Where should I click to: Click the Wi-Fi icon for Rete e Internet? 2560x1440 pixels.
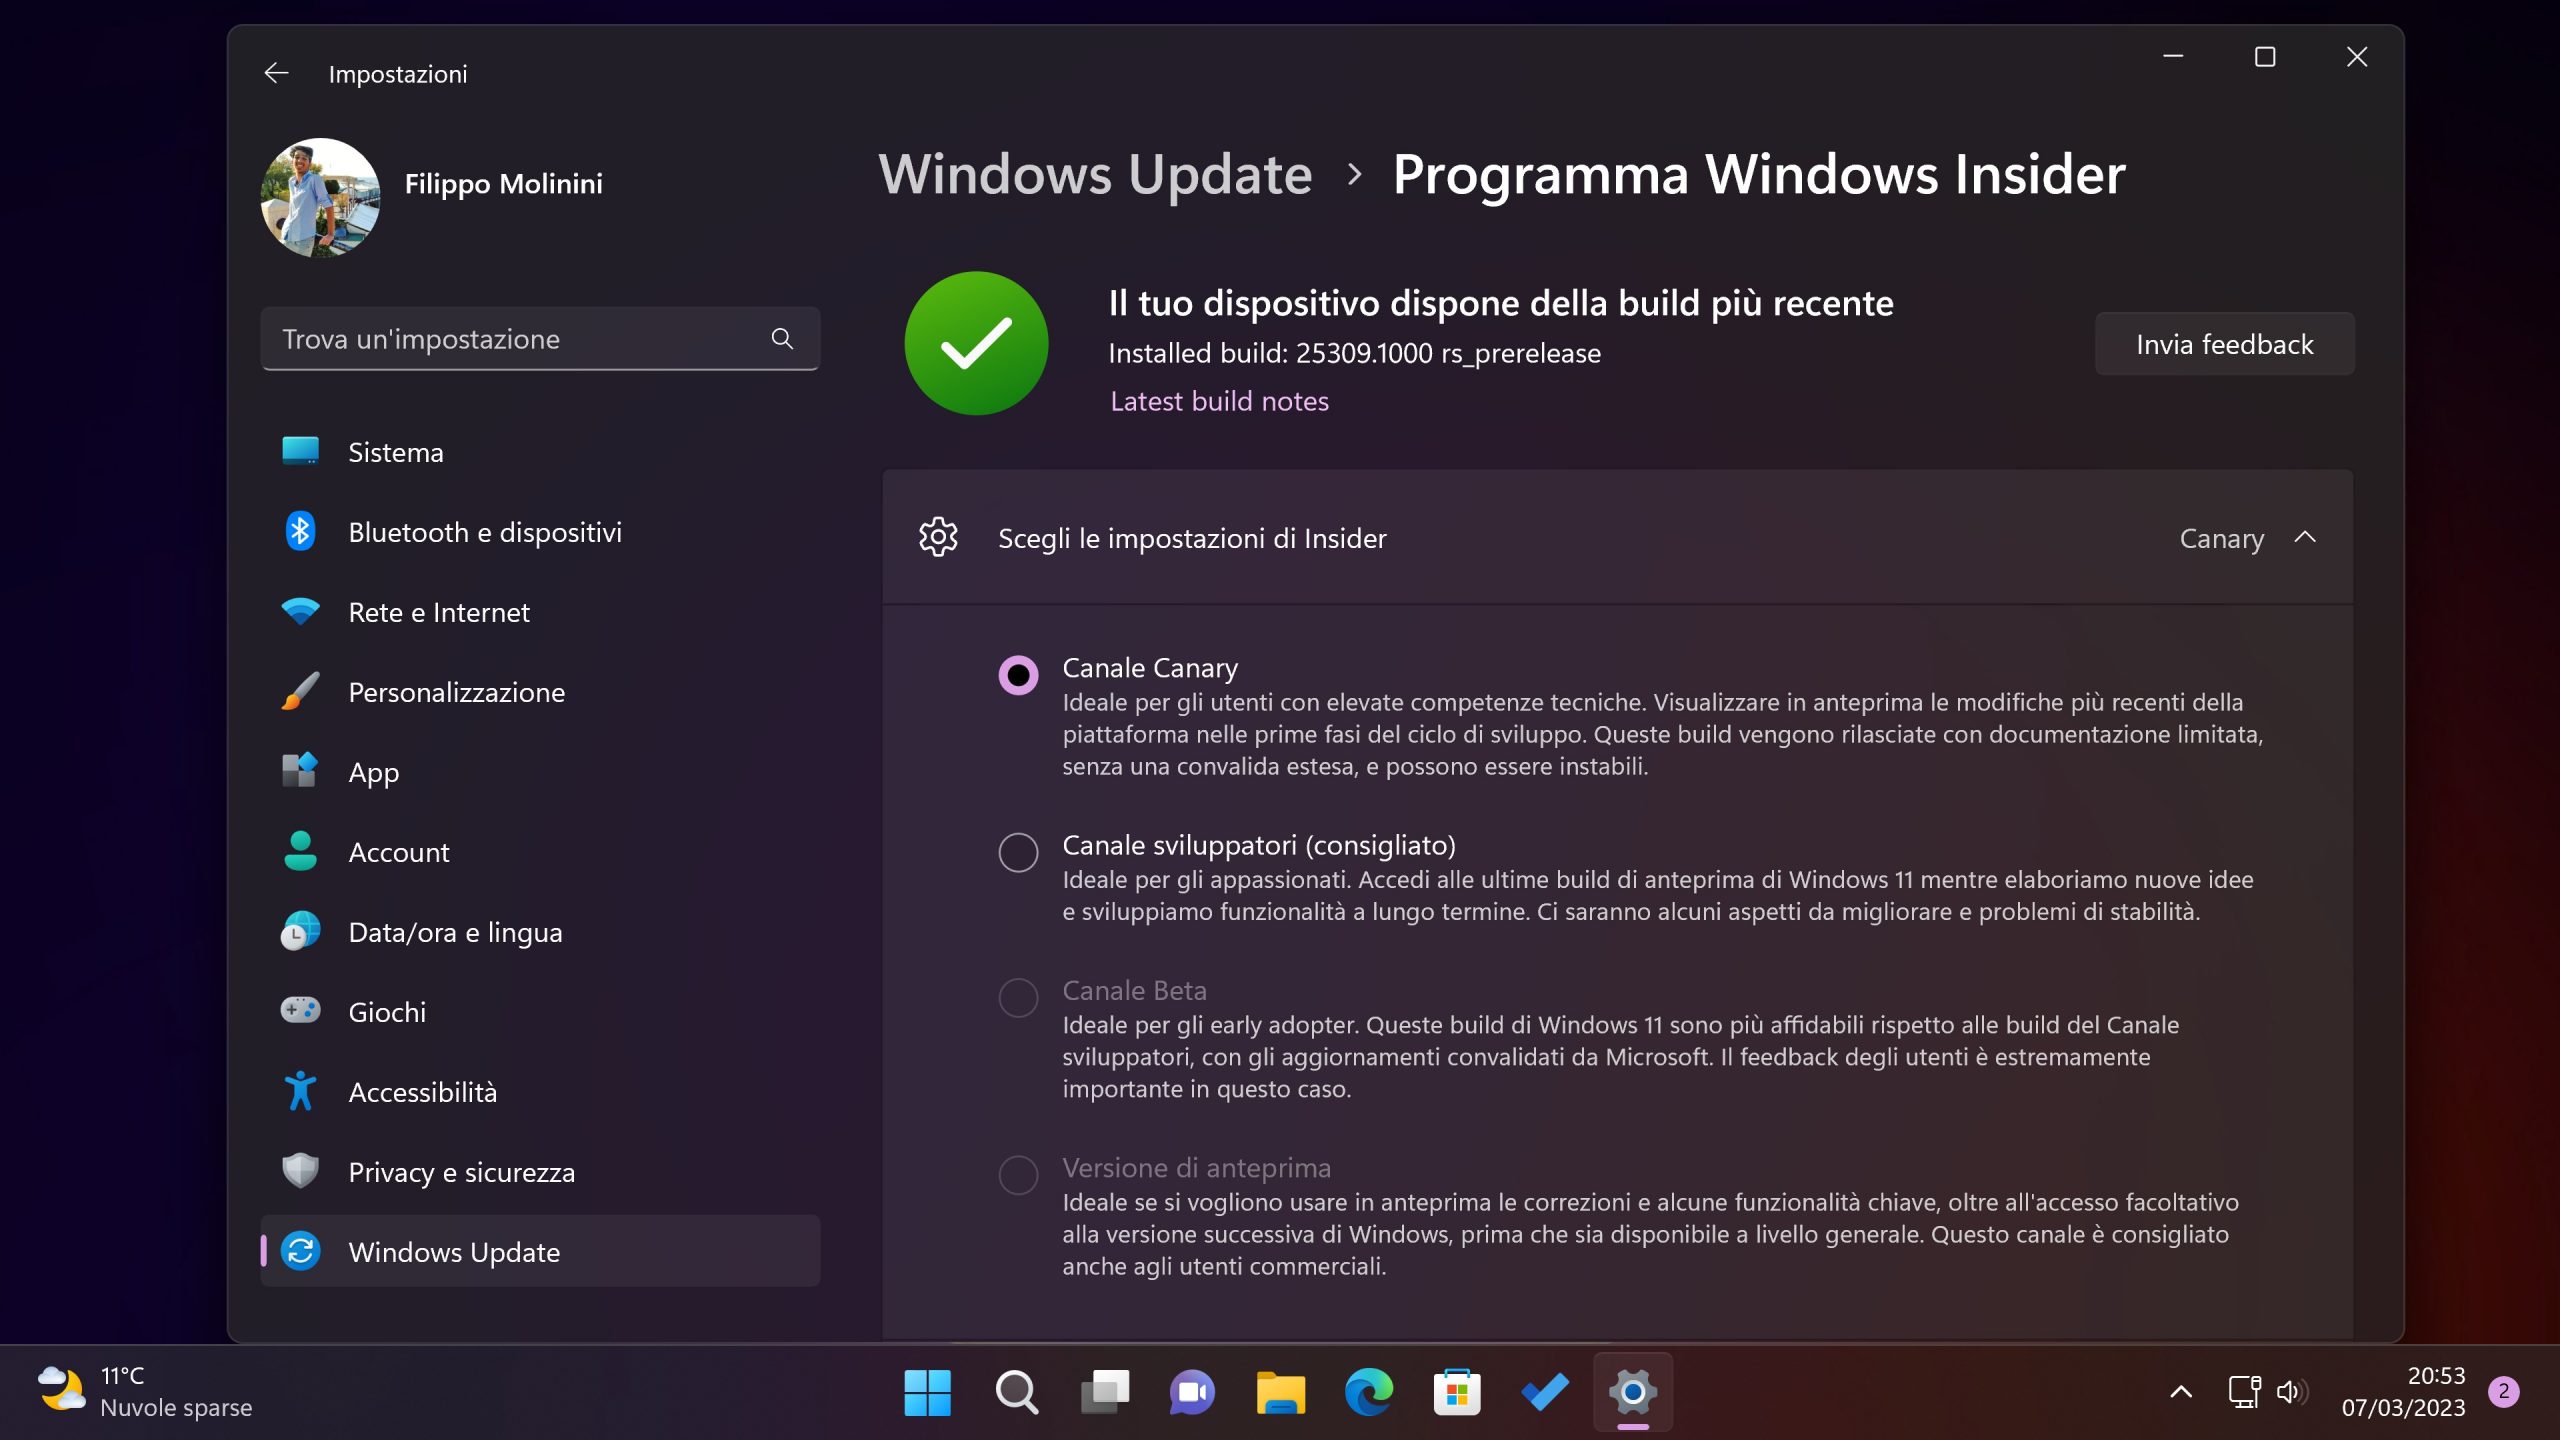(300, 611)
